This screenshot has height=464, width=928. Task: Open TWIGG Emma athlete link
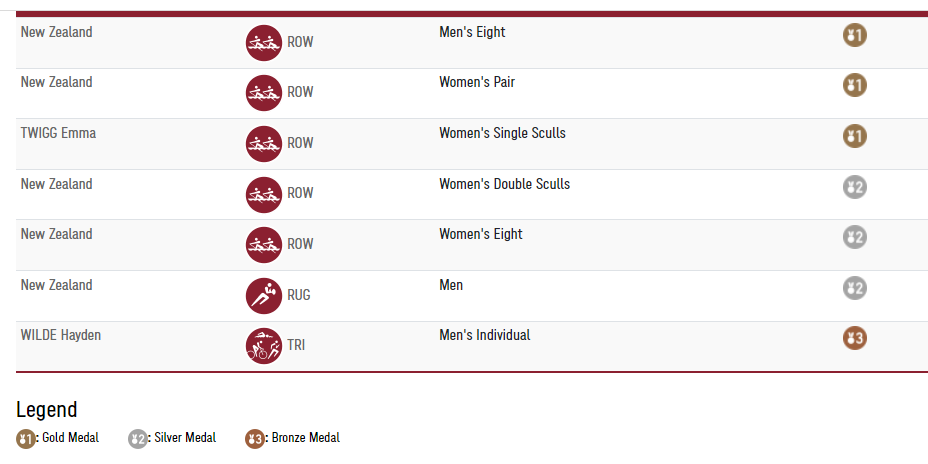point(58,133)
